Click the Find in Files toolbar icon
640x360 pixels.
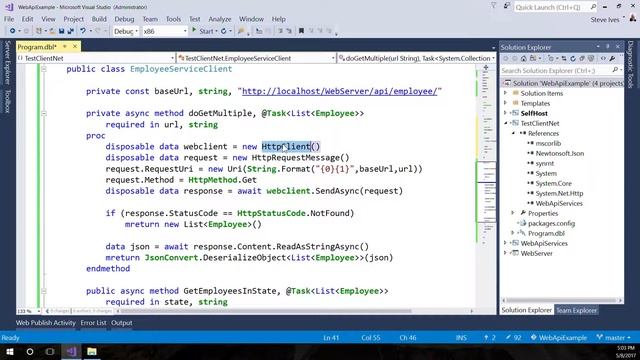coord(241,31)
